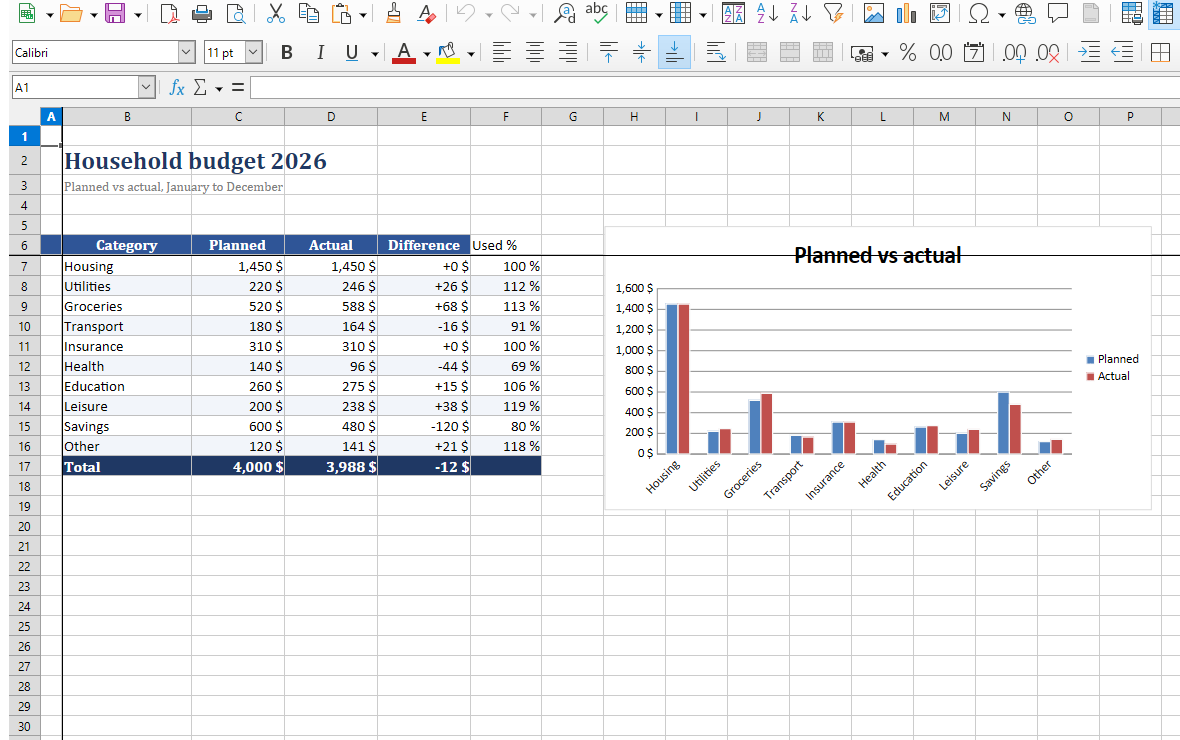Insert a chart from the toolbar
The width and height of the screenshot is (1180, 740).
pyautogui.click(x=907, y=13)
